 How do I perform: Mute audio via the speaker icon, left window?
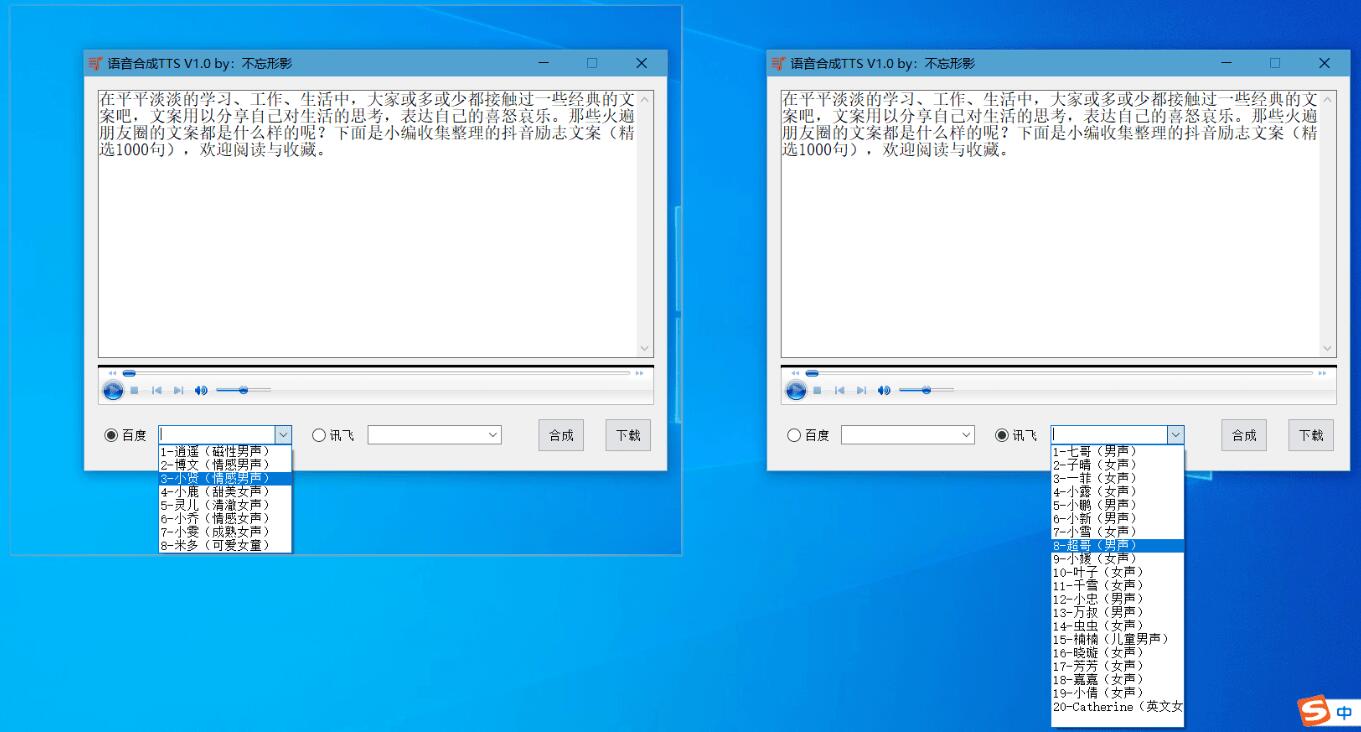(200, 390)
